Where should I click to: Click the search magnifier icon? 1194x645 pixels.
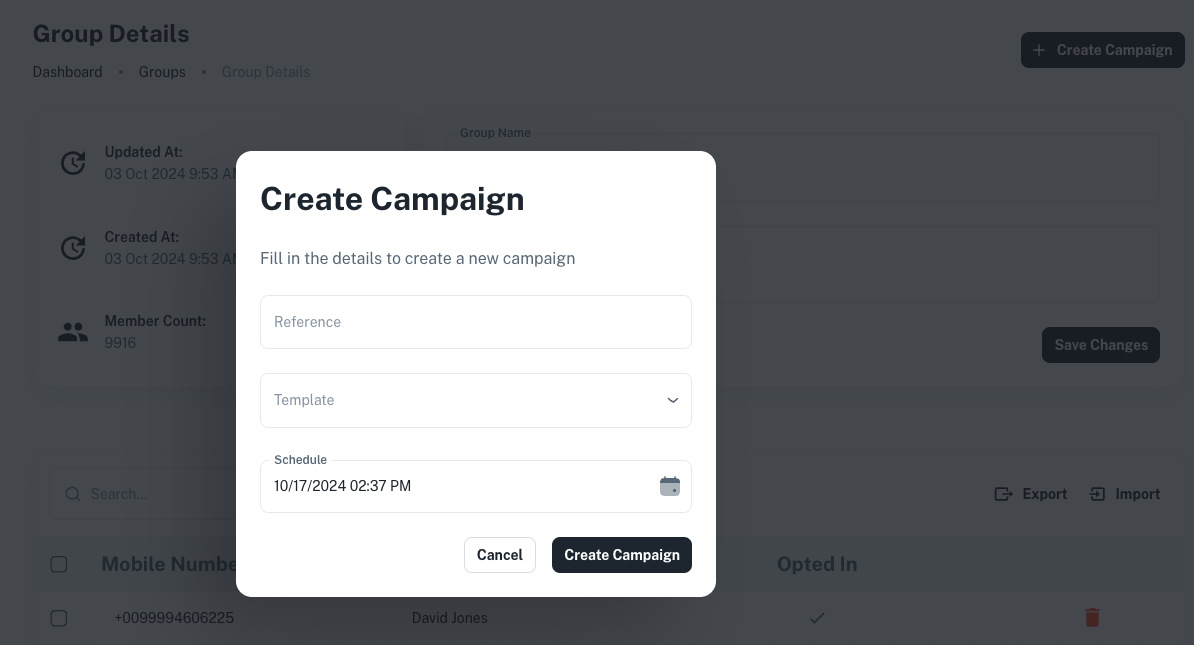click(x=73, y=494)
